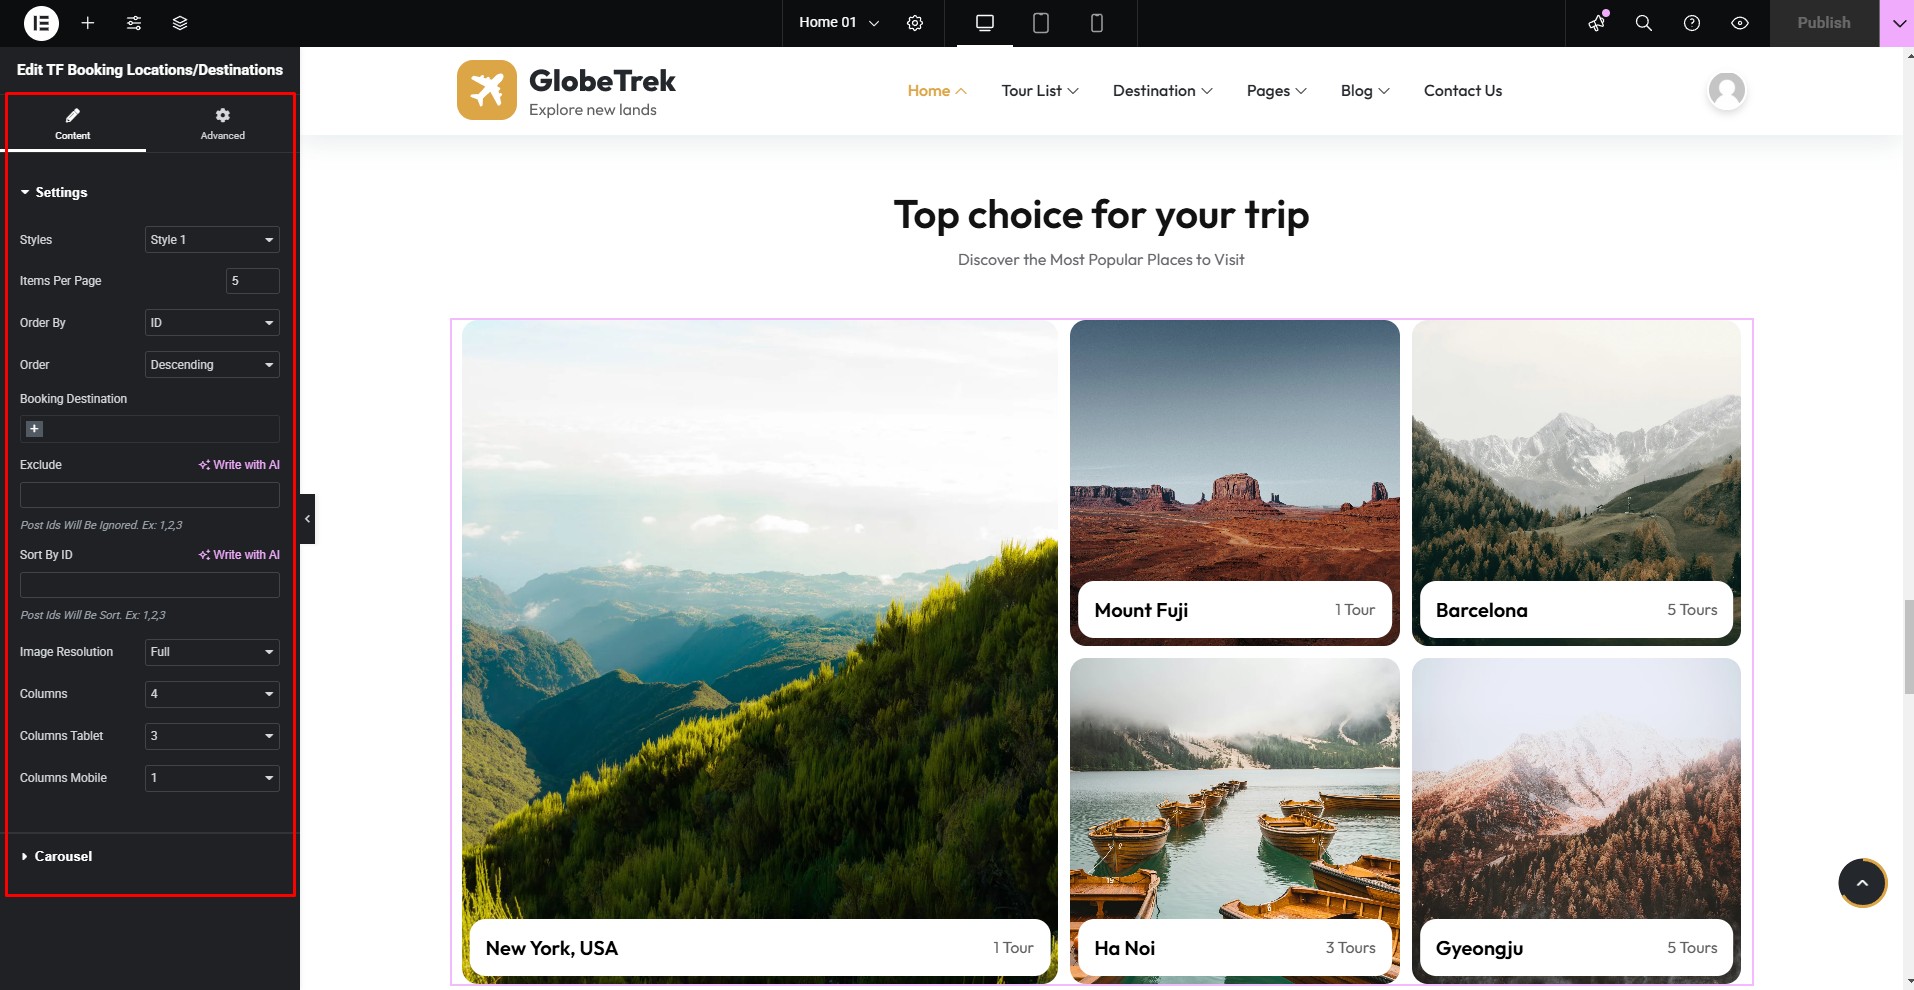Screen dimensions: 1914x990
Task: Open page settings gear icon
Action: click(915, 22)
